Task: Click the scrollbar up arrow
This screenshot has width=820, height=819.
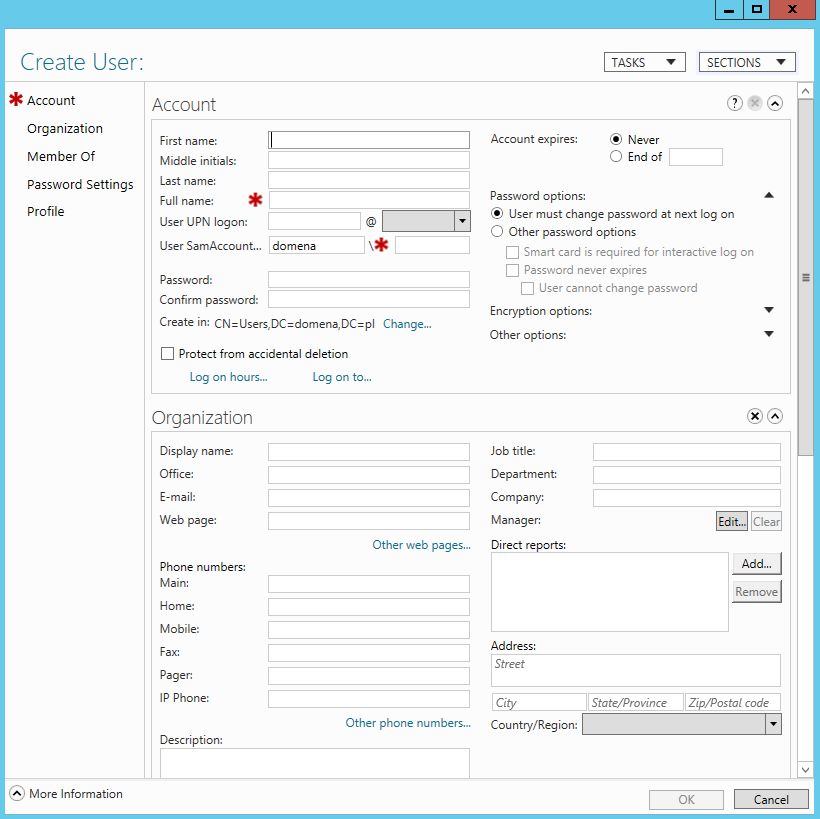Action: pos(805,91)
